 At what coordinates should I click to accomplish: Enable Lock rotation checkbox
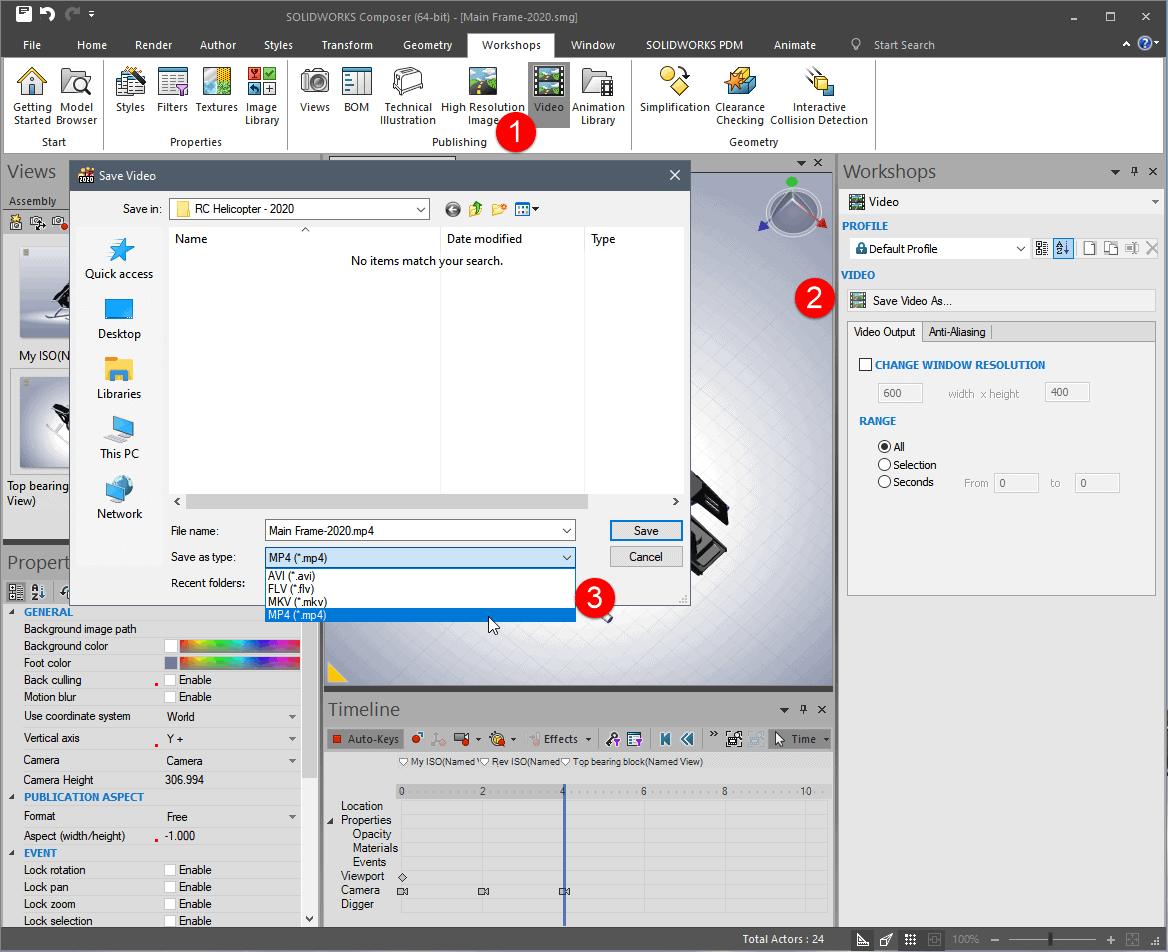(x=171, y=870)
